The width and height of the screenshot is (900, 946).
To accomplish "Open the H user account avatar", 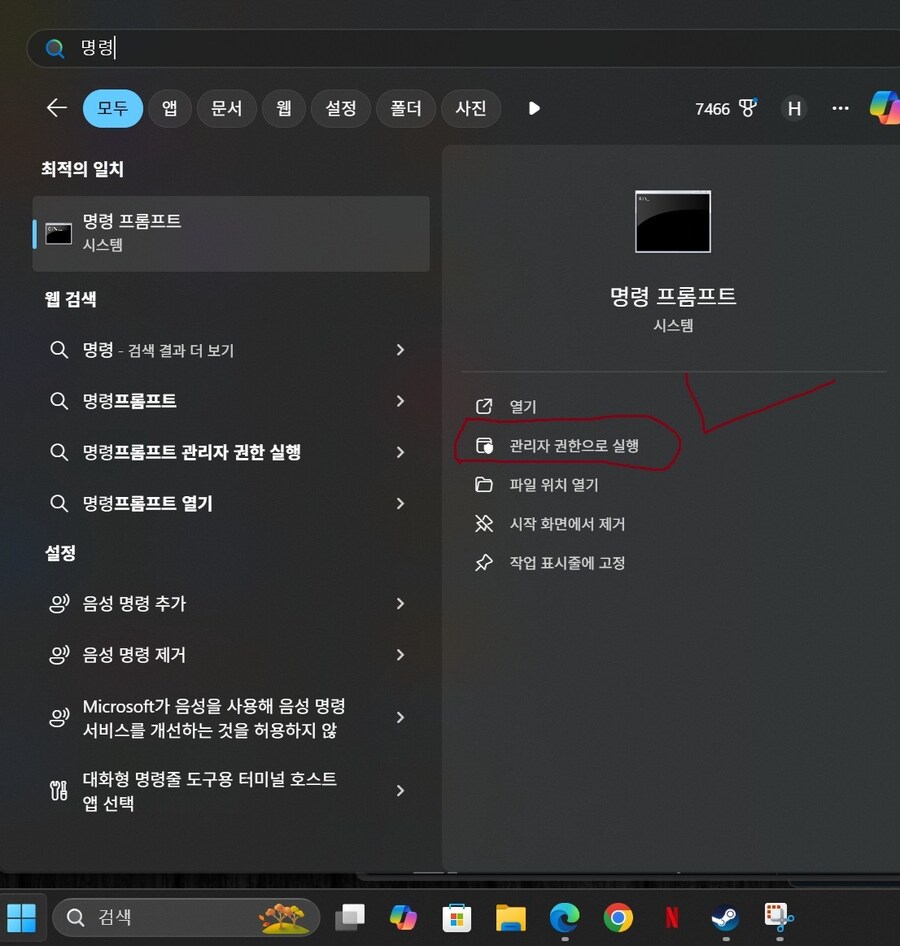I will point(794,108).
